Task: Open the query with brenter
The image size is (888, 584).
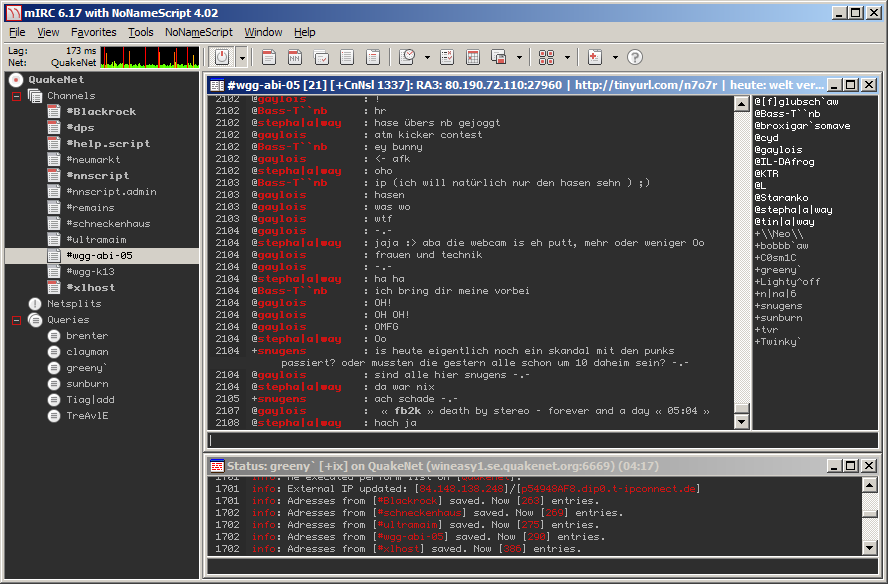Action: (x=86, y=336)
